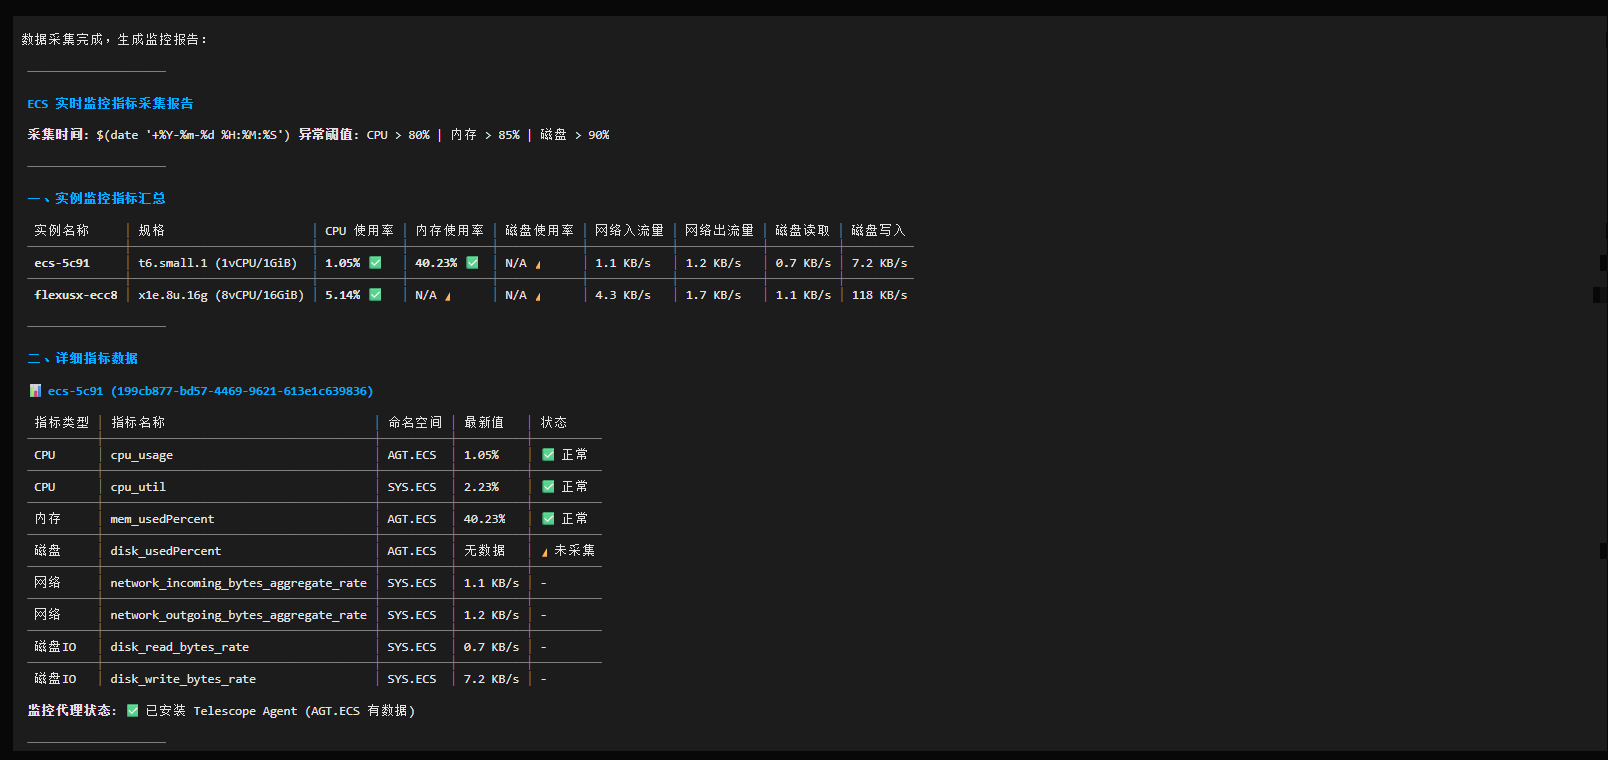
Task: Click the 最新值 column header
Action: 484,423
